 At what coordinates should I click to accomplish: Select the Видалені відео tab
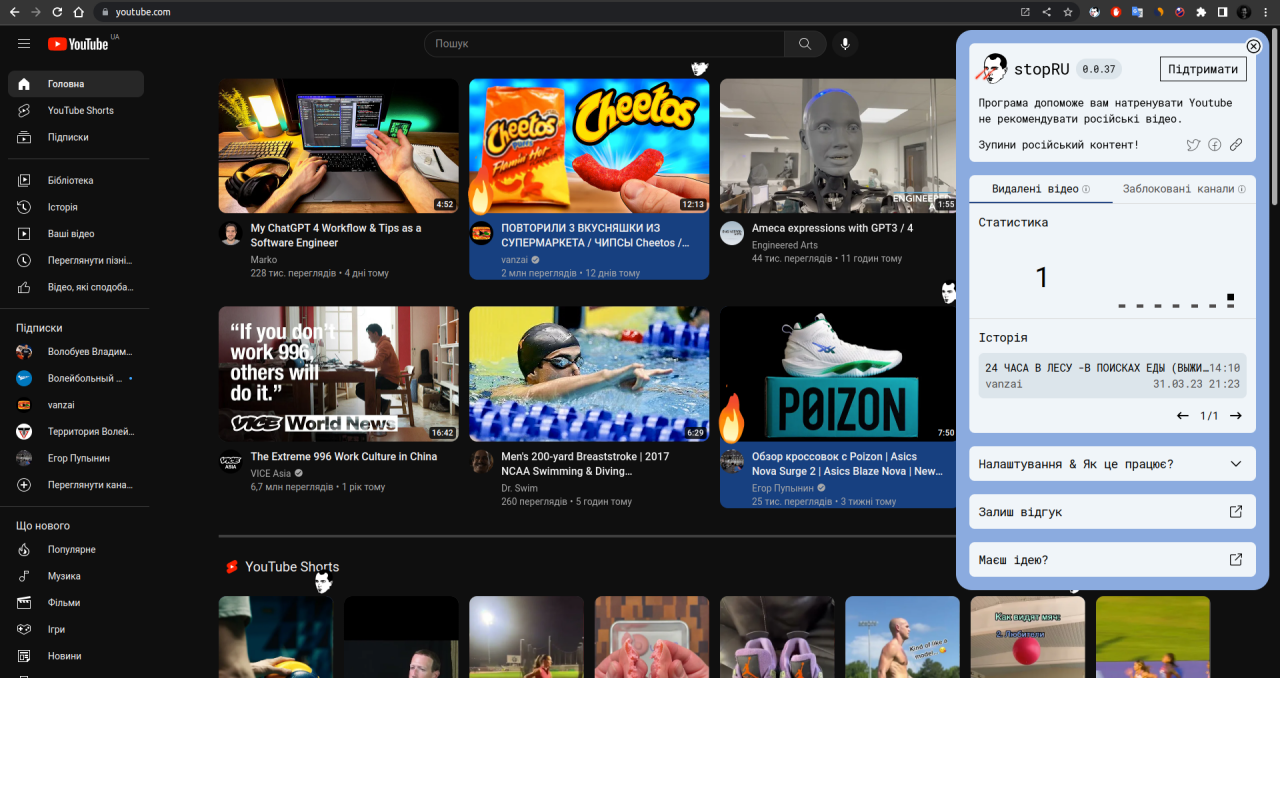(1040, 189)
